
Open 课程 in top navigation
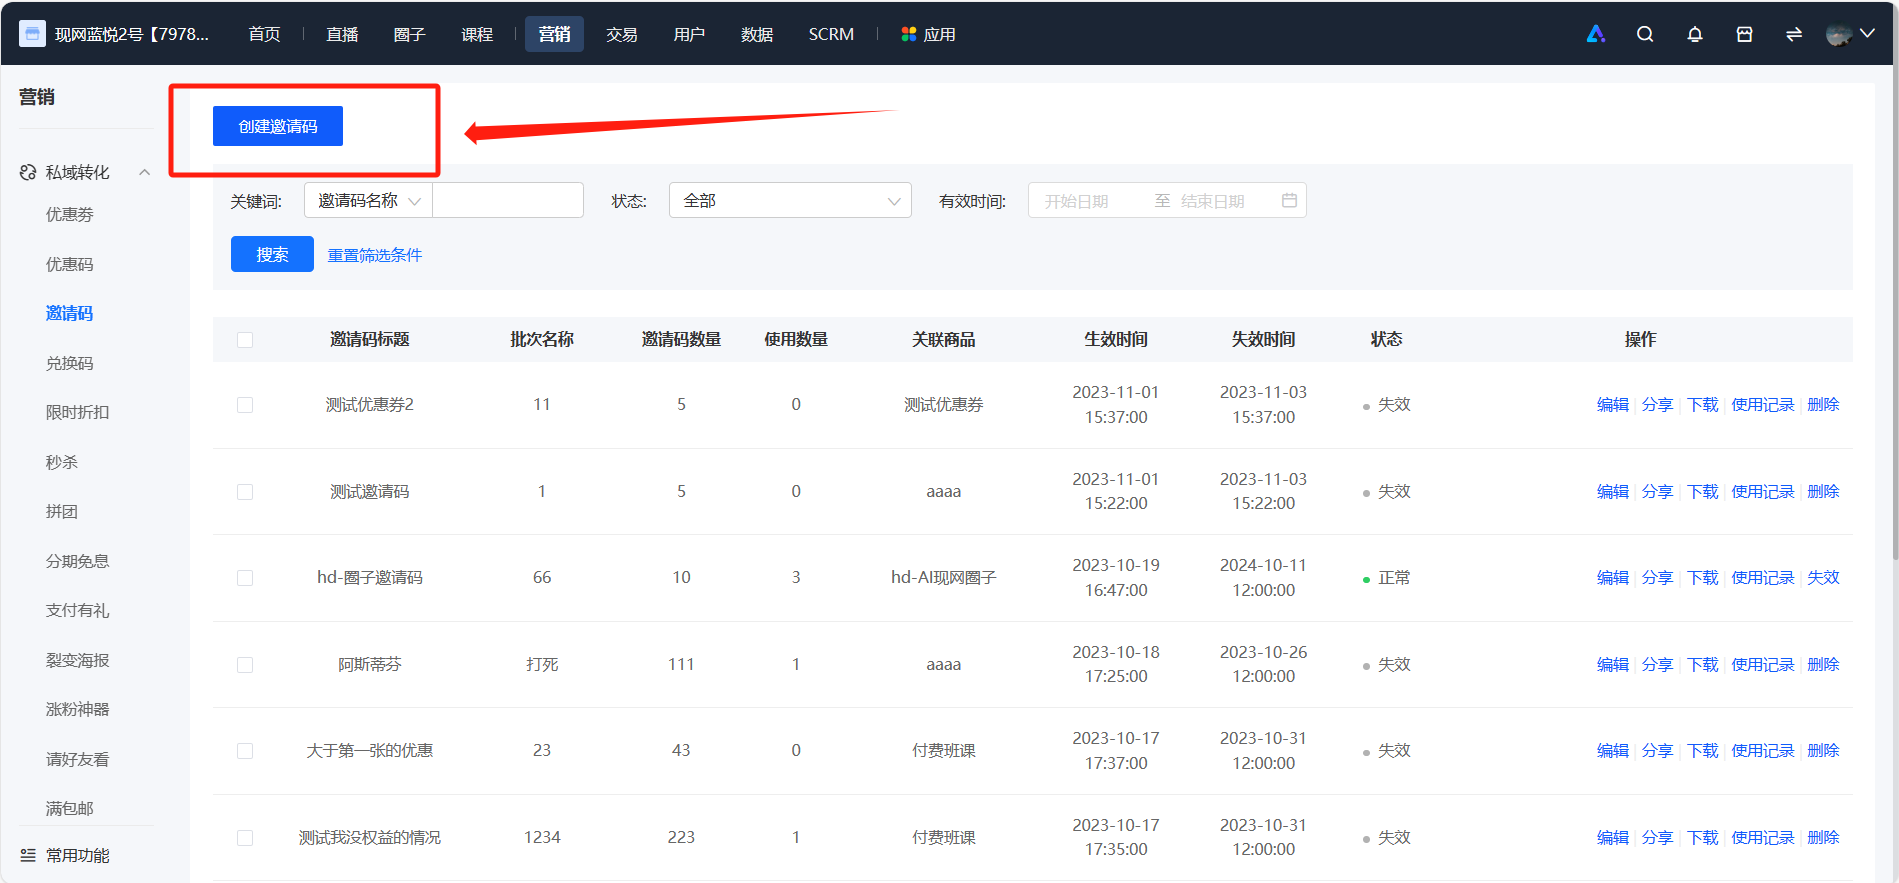[x=477, y=34]
